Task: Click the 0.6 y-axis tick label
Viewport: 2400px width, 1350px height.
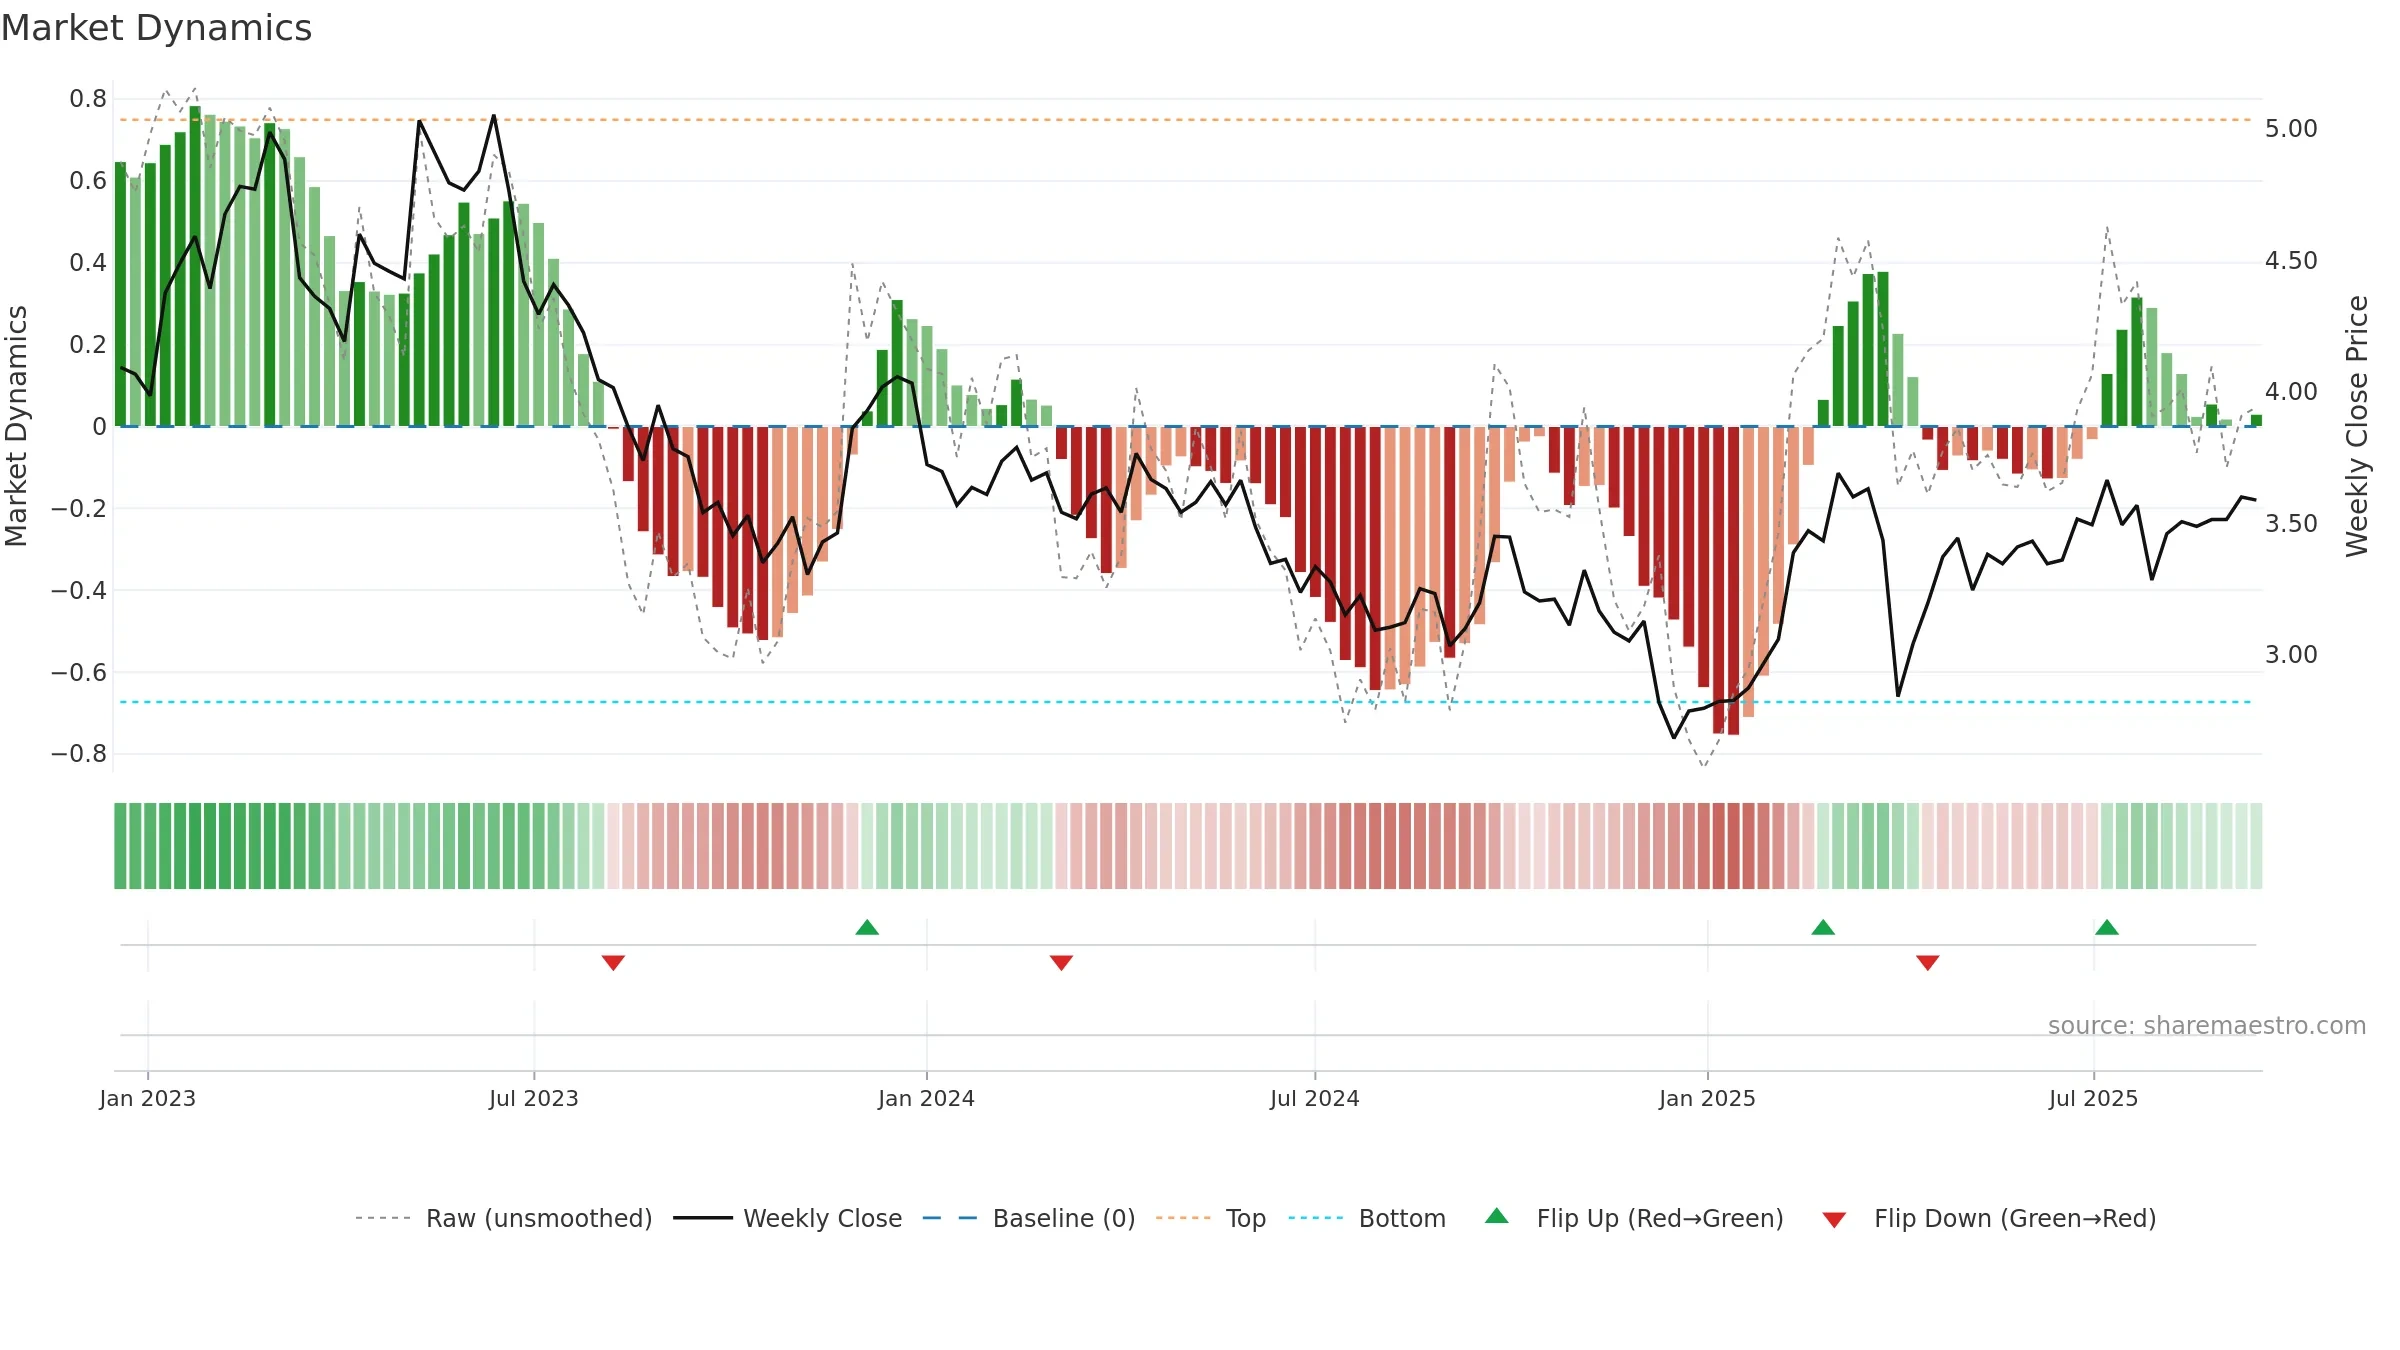Action: tap(88, 181)
